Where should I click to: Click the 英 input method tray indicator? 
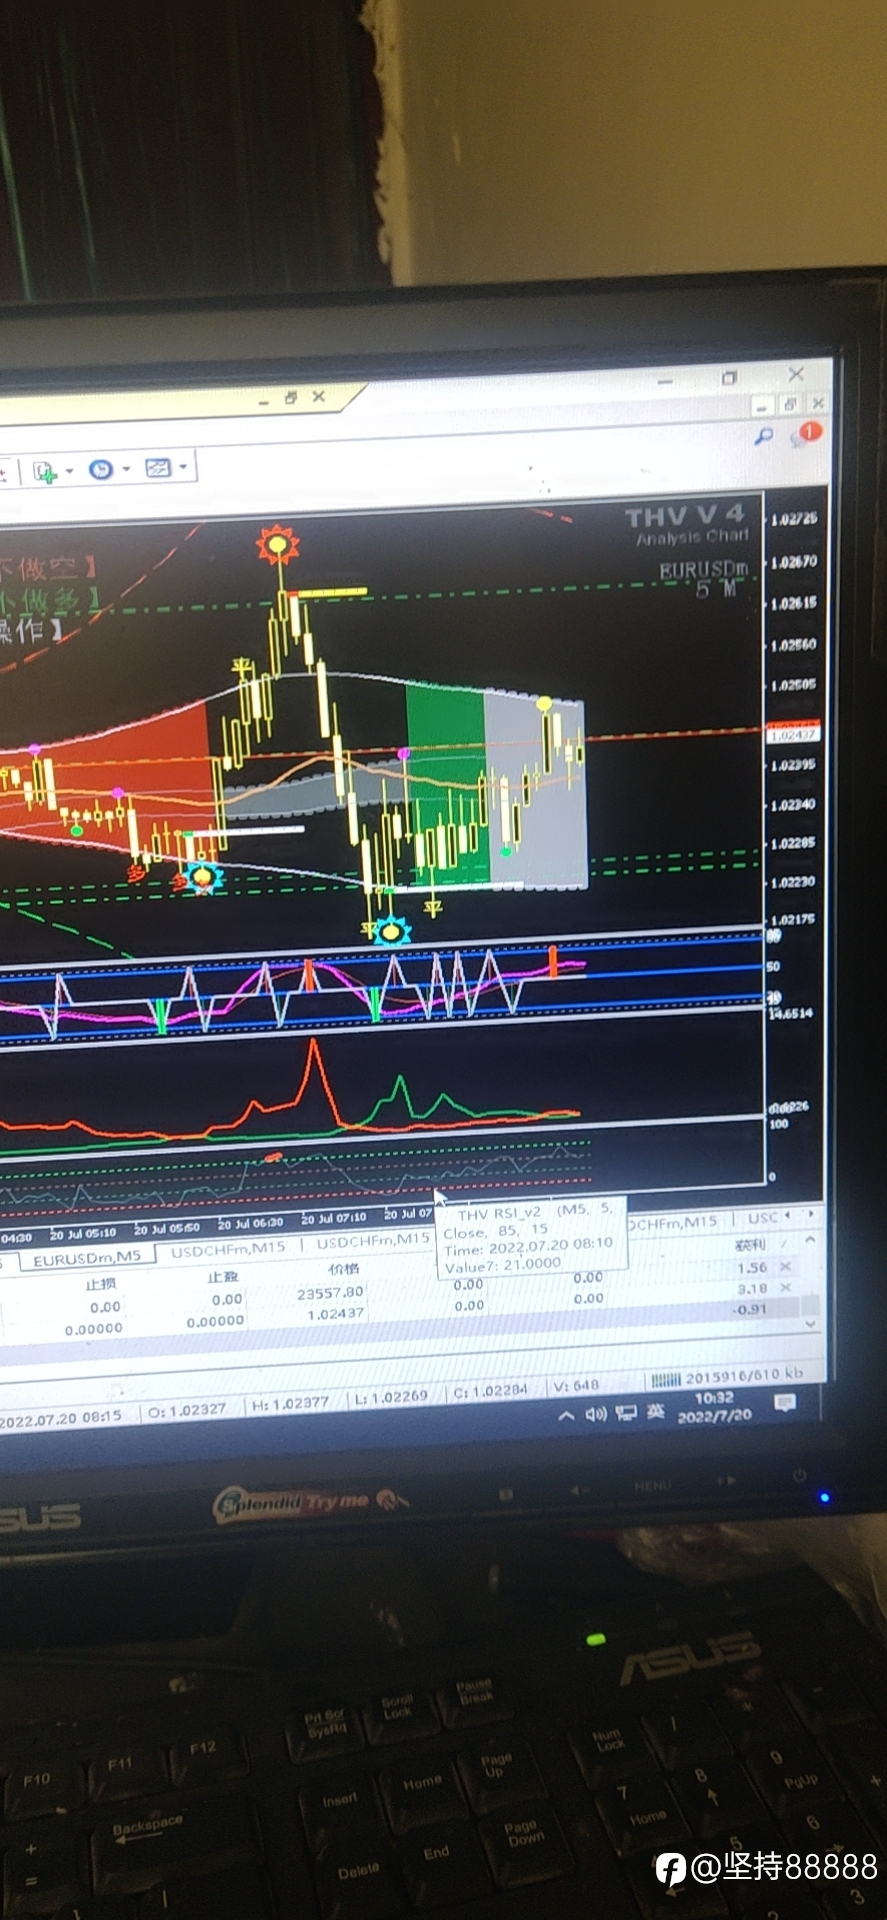(656, 1411)
